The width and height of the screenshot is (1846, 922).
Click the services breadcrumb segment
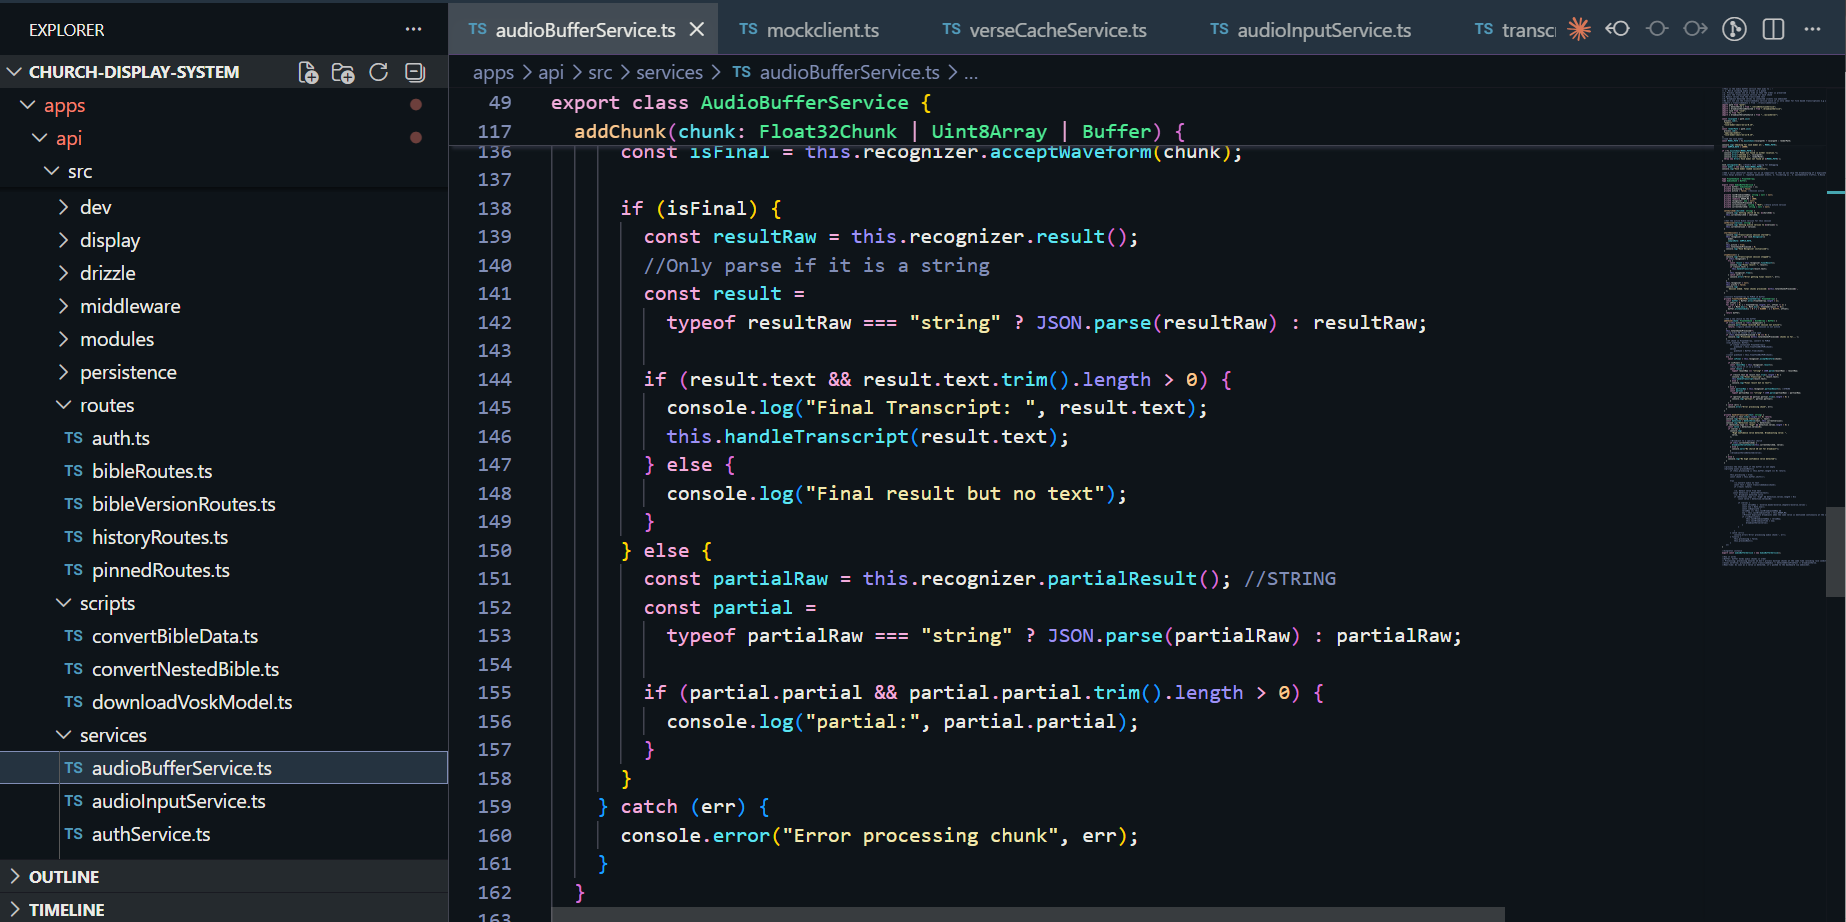[x=669, y=72]
